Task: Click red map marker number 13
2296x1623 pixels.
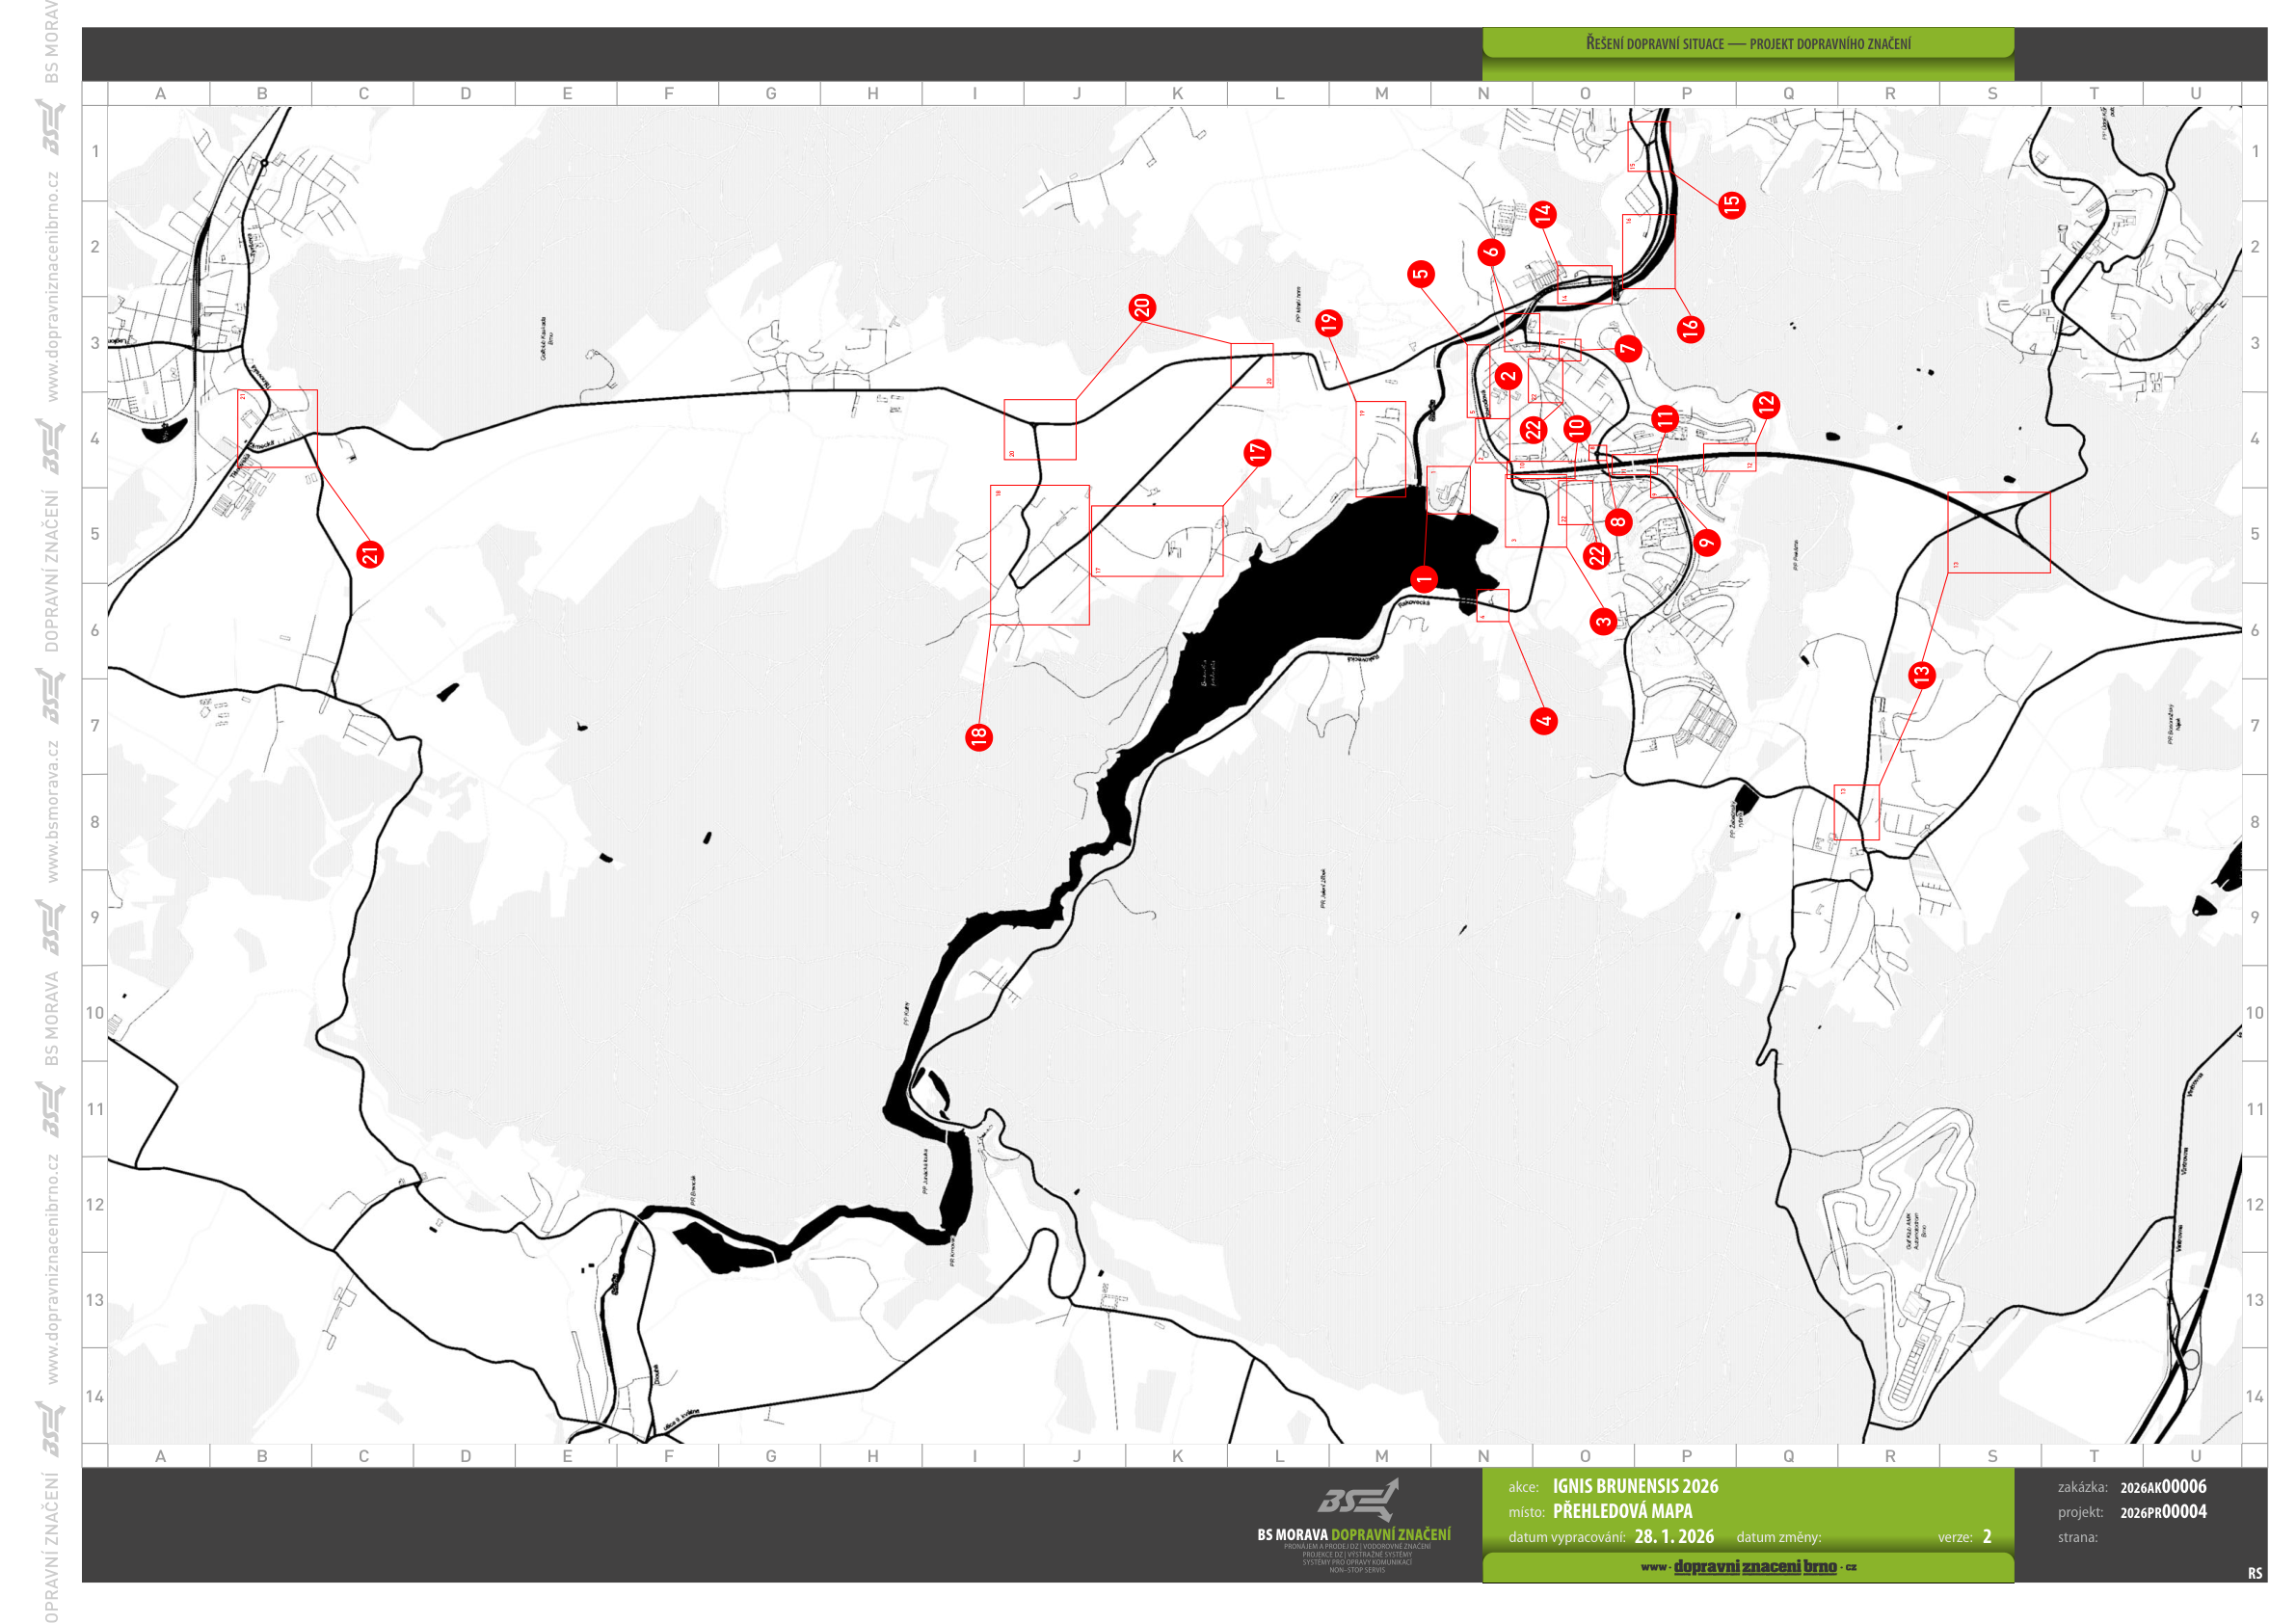Action: (1921, 675)
